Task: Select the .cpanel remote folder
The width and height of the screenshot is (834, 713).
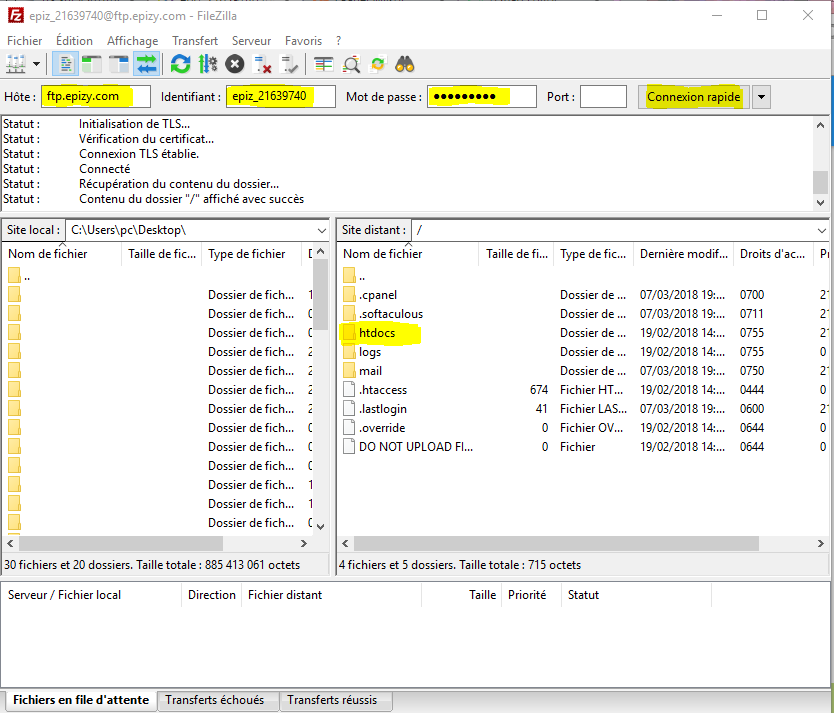Action: pyautogui.click(x=378, y=295)
